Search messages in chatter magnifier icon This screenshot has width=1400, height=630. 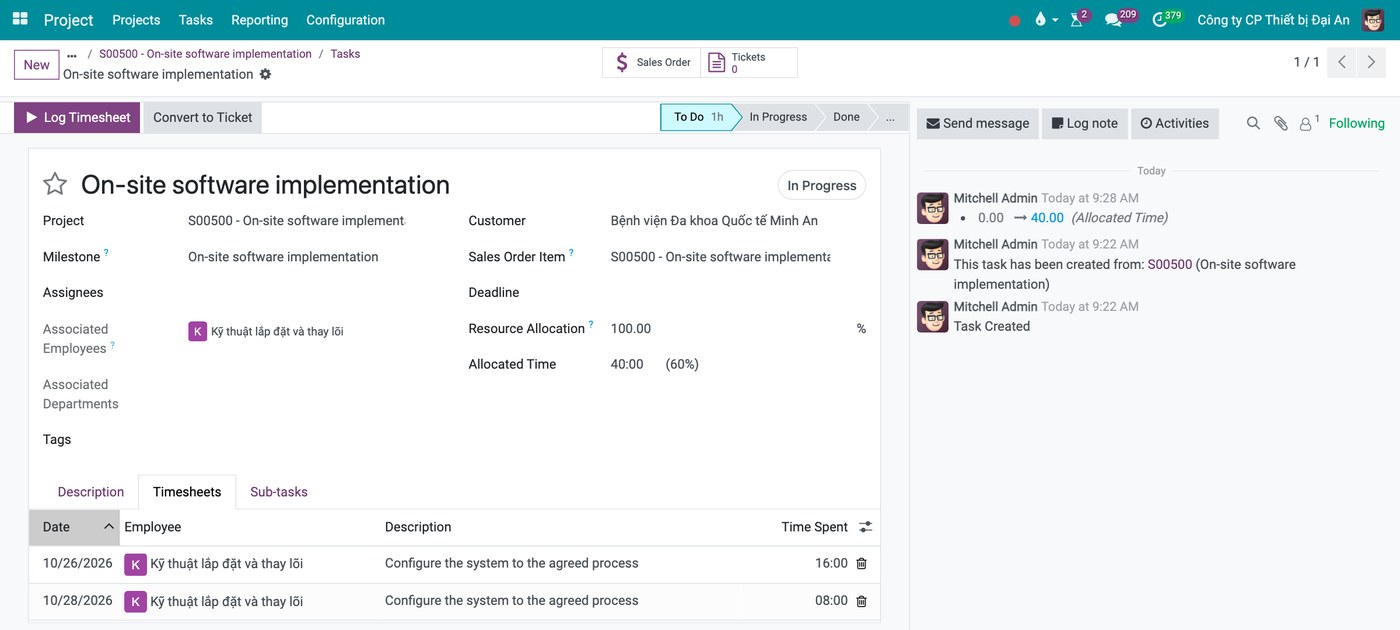pos(1253,123)
